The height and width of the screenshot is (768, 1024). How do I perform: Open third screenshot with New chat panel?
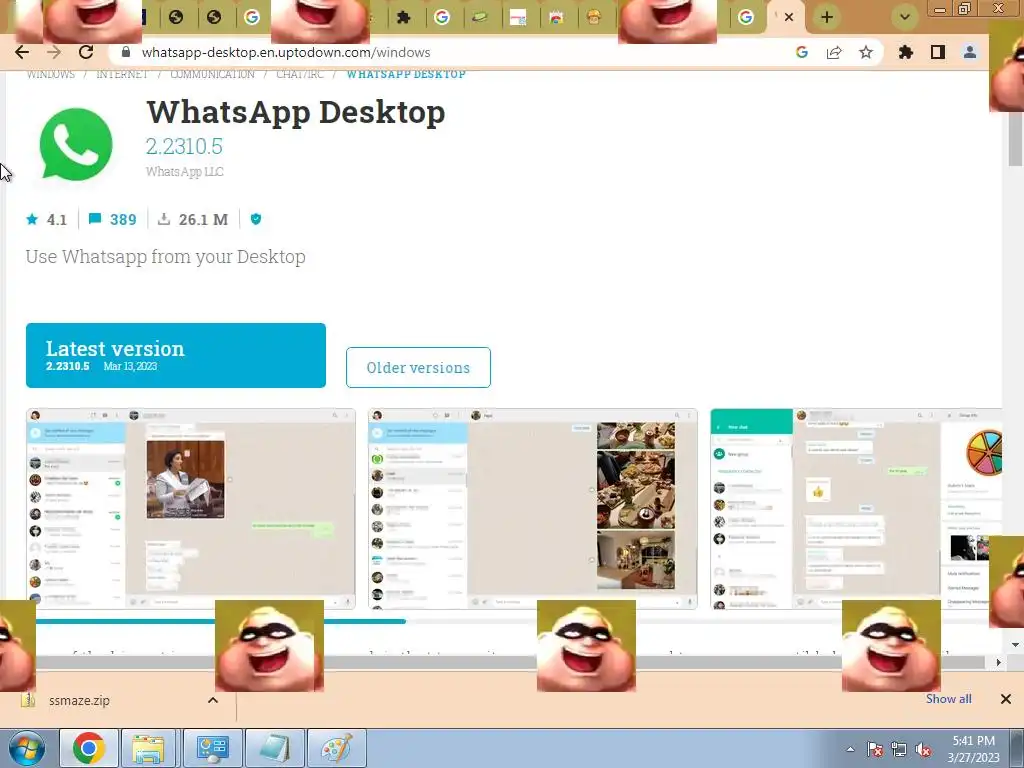click(856, 509)
